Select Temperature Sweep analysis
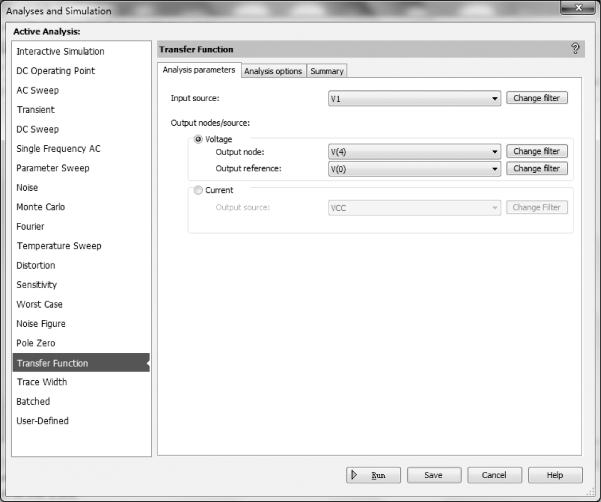Image resolution: width=601 pixels, height=502 pixels. (81, 246)
